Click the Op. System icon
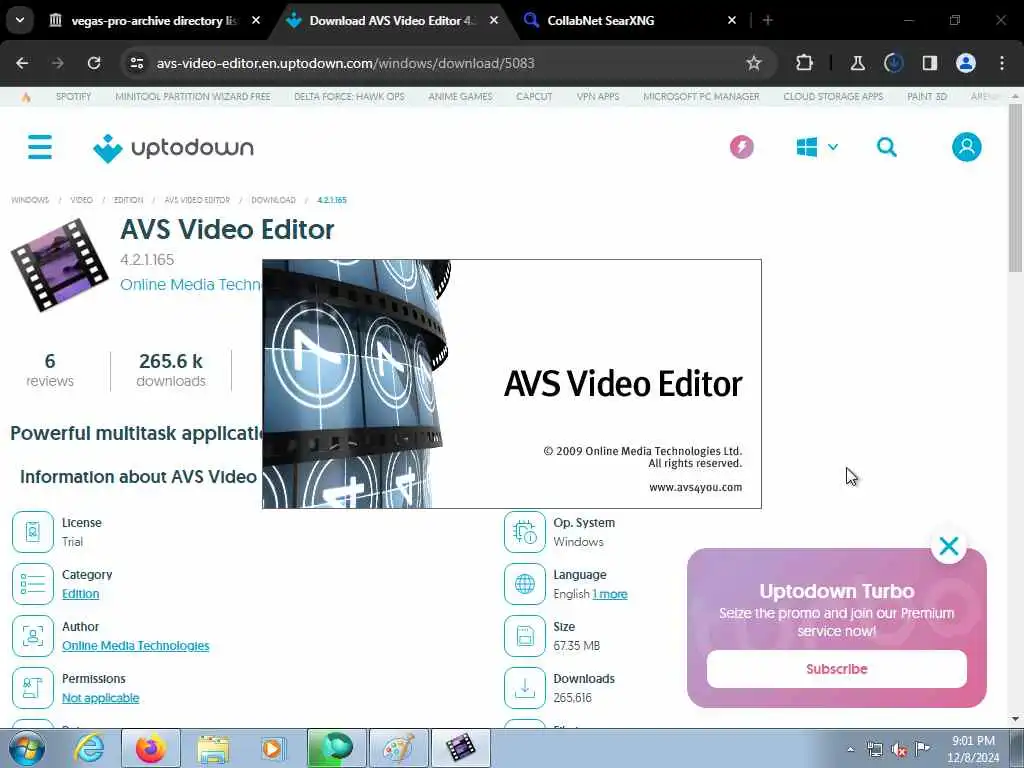This screenshot has height=768, width=1024. point(524,532)
